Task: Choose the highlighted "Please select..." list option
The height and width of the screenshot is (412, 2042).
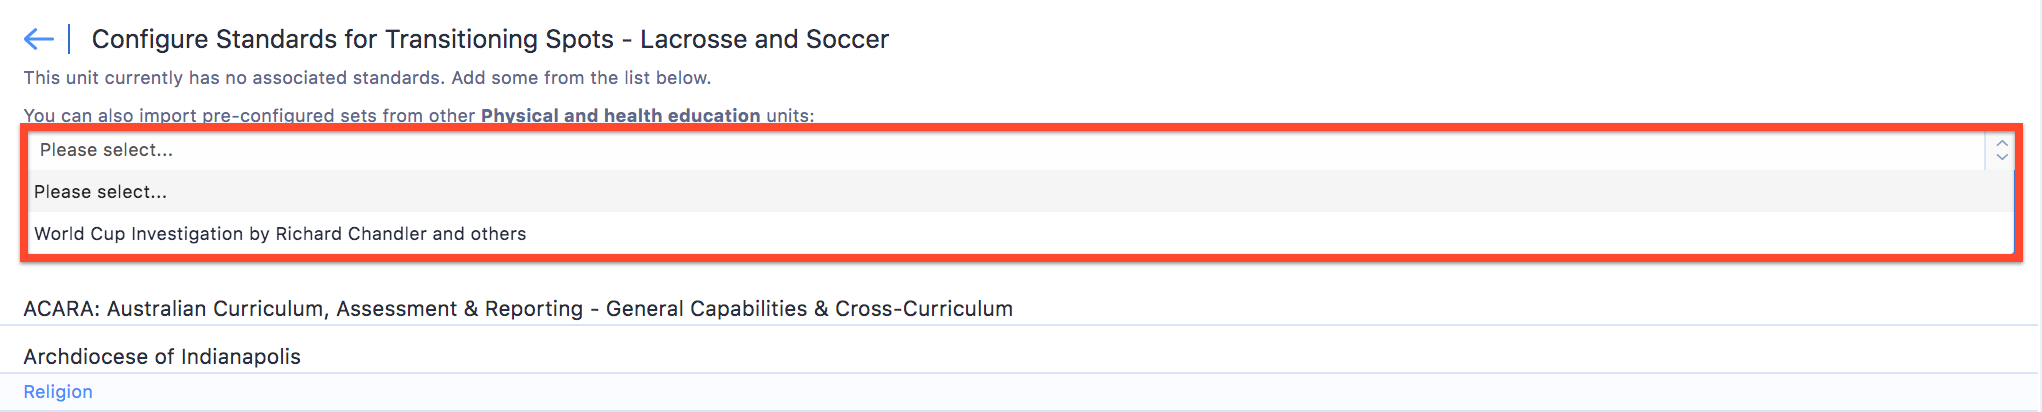Action: point(100,192)
